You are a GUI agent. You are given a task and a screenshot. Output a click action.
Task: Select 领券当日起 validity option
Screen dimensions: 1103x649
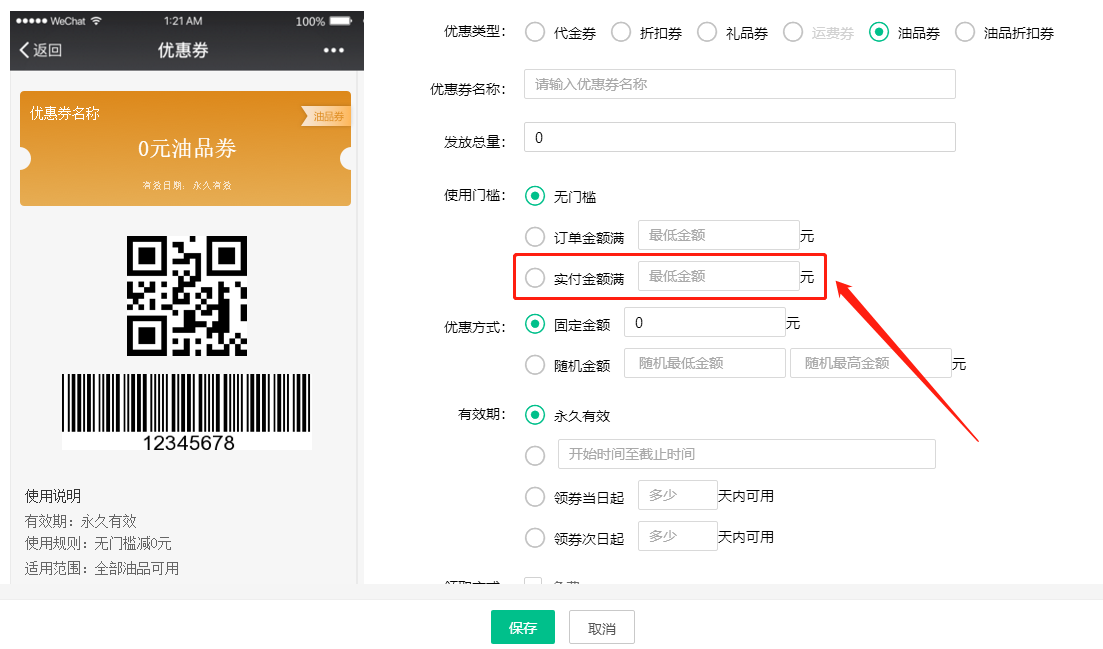click(x=535, y=497)
